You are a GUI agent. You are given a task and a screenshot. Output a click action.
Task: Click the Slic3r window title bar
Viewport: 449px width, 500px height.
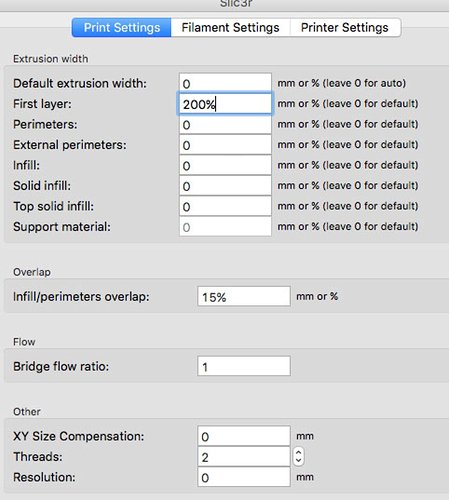[x=224, y=5]
